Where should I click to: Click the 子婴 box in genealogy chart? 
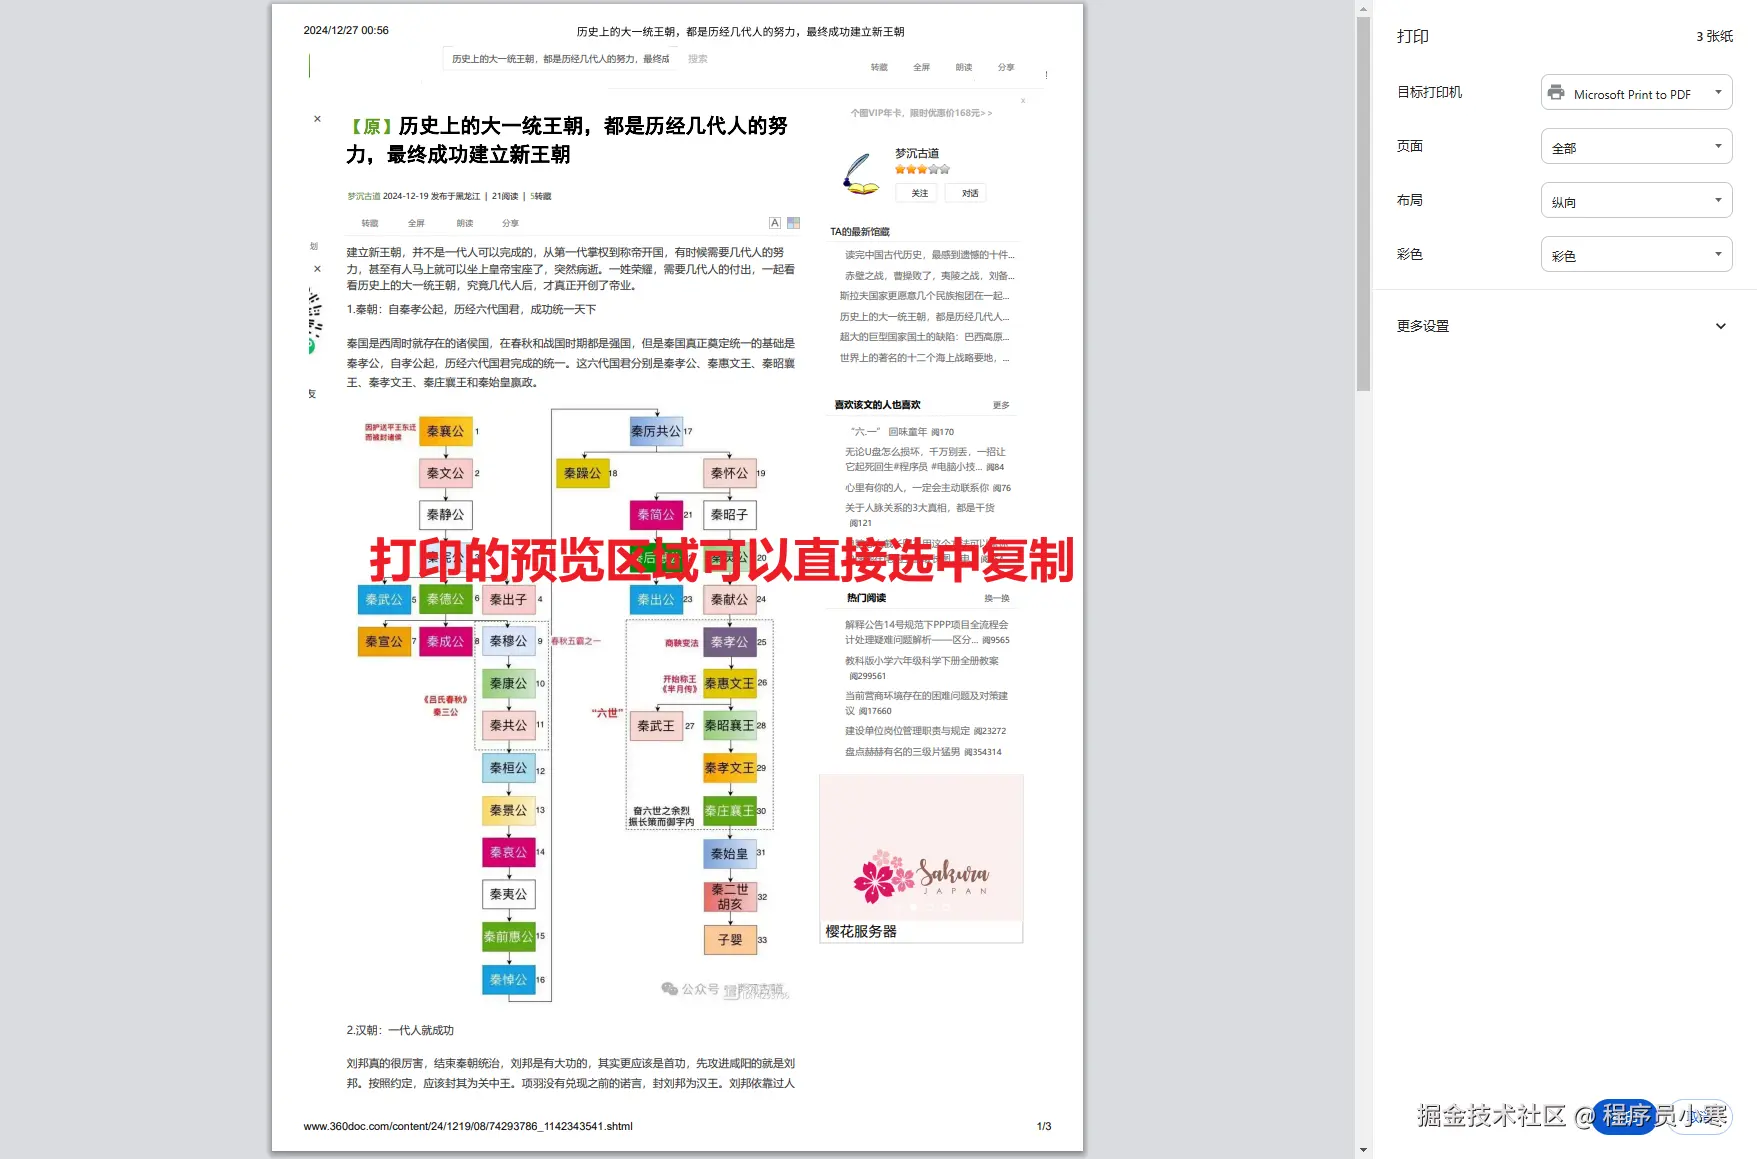coord(730,940)
